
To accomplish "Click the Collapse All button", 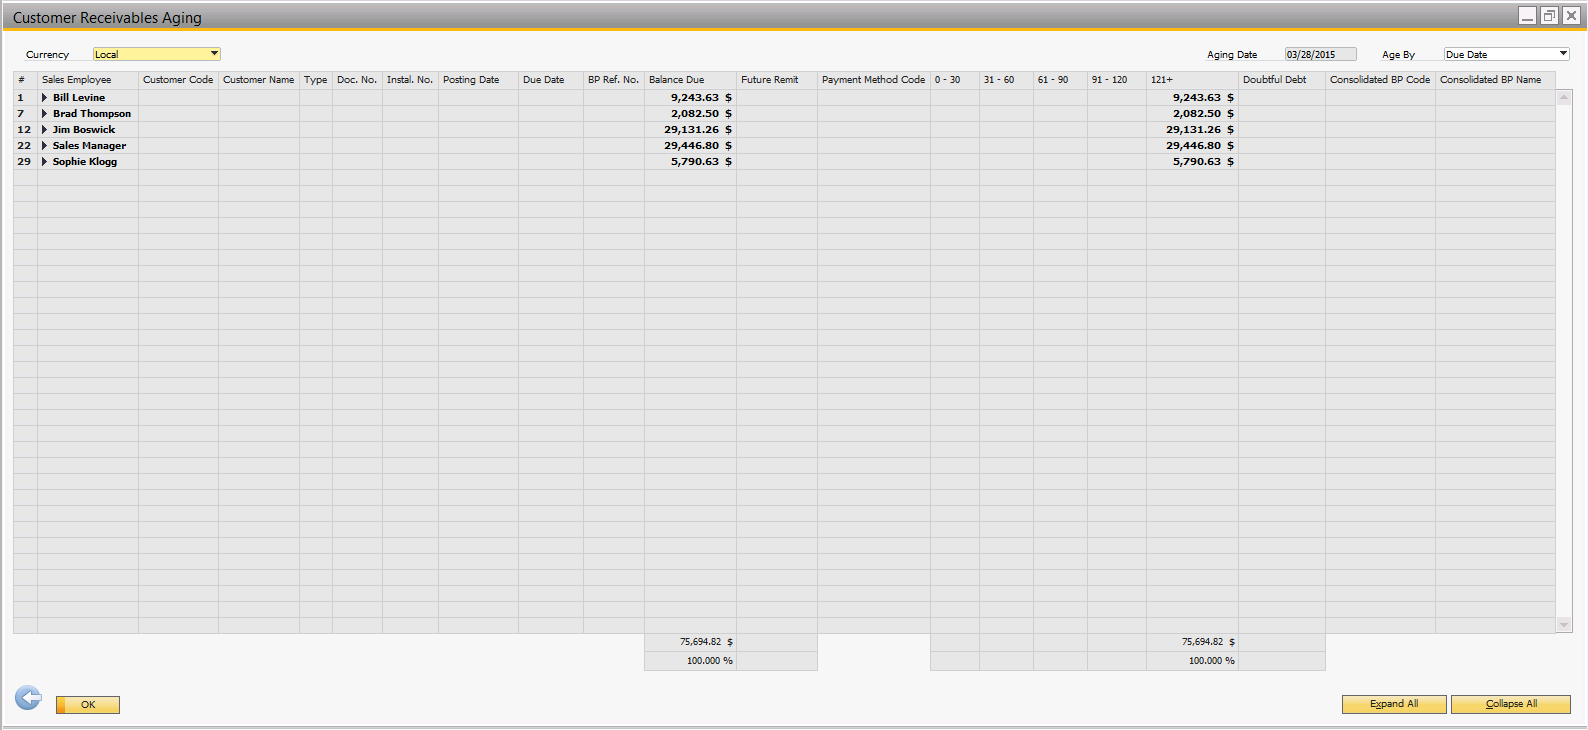I will click(x=1510, y=704).
